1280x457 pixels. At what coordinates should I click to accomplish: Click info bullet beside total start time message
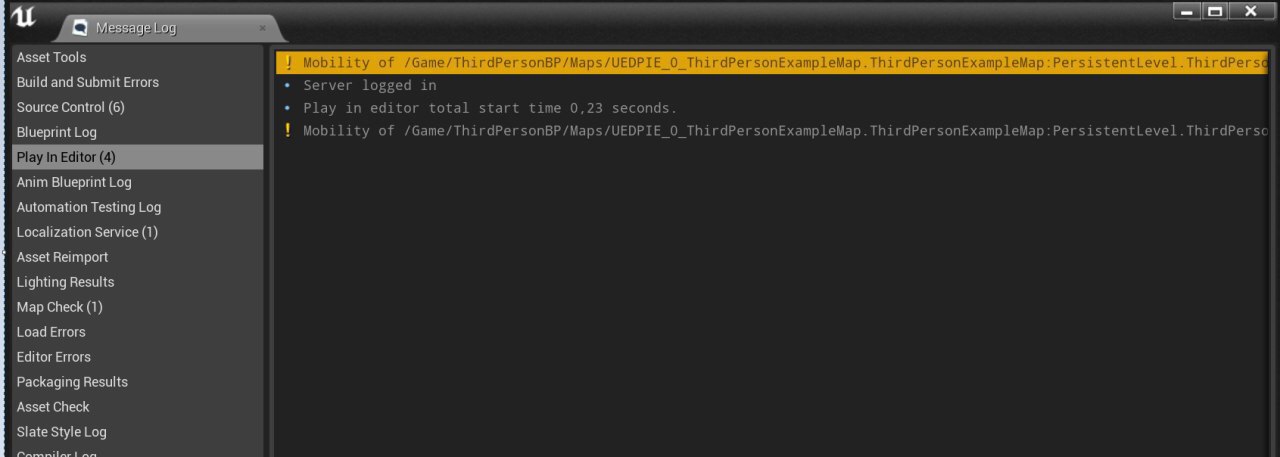pyautogui.click(x=288, y=108)
